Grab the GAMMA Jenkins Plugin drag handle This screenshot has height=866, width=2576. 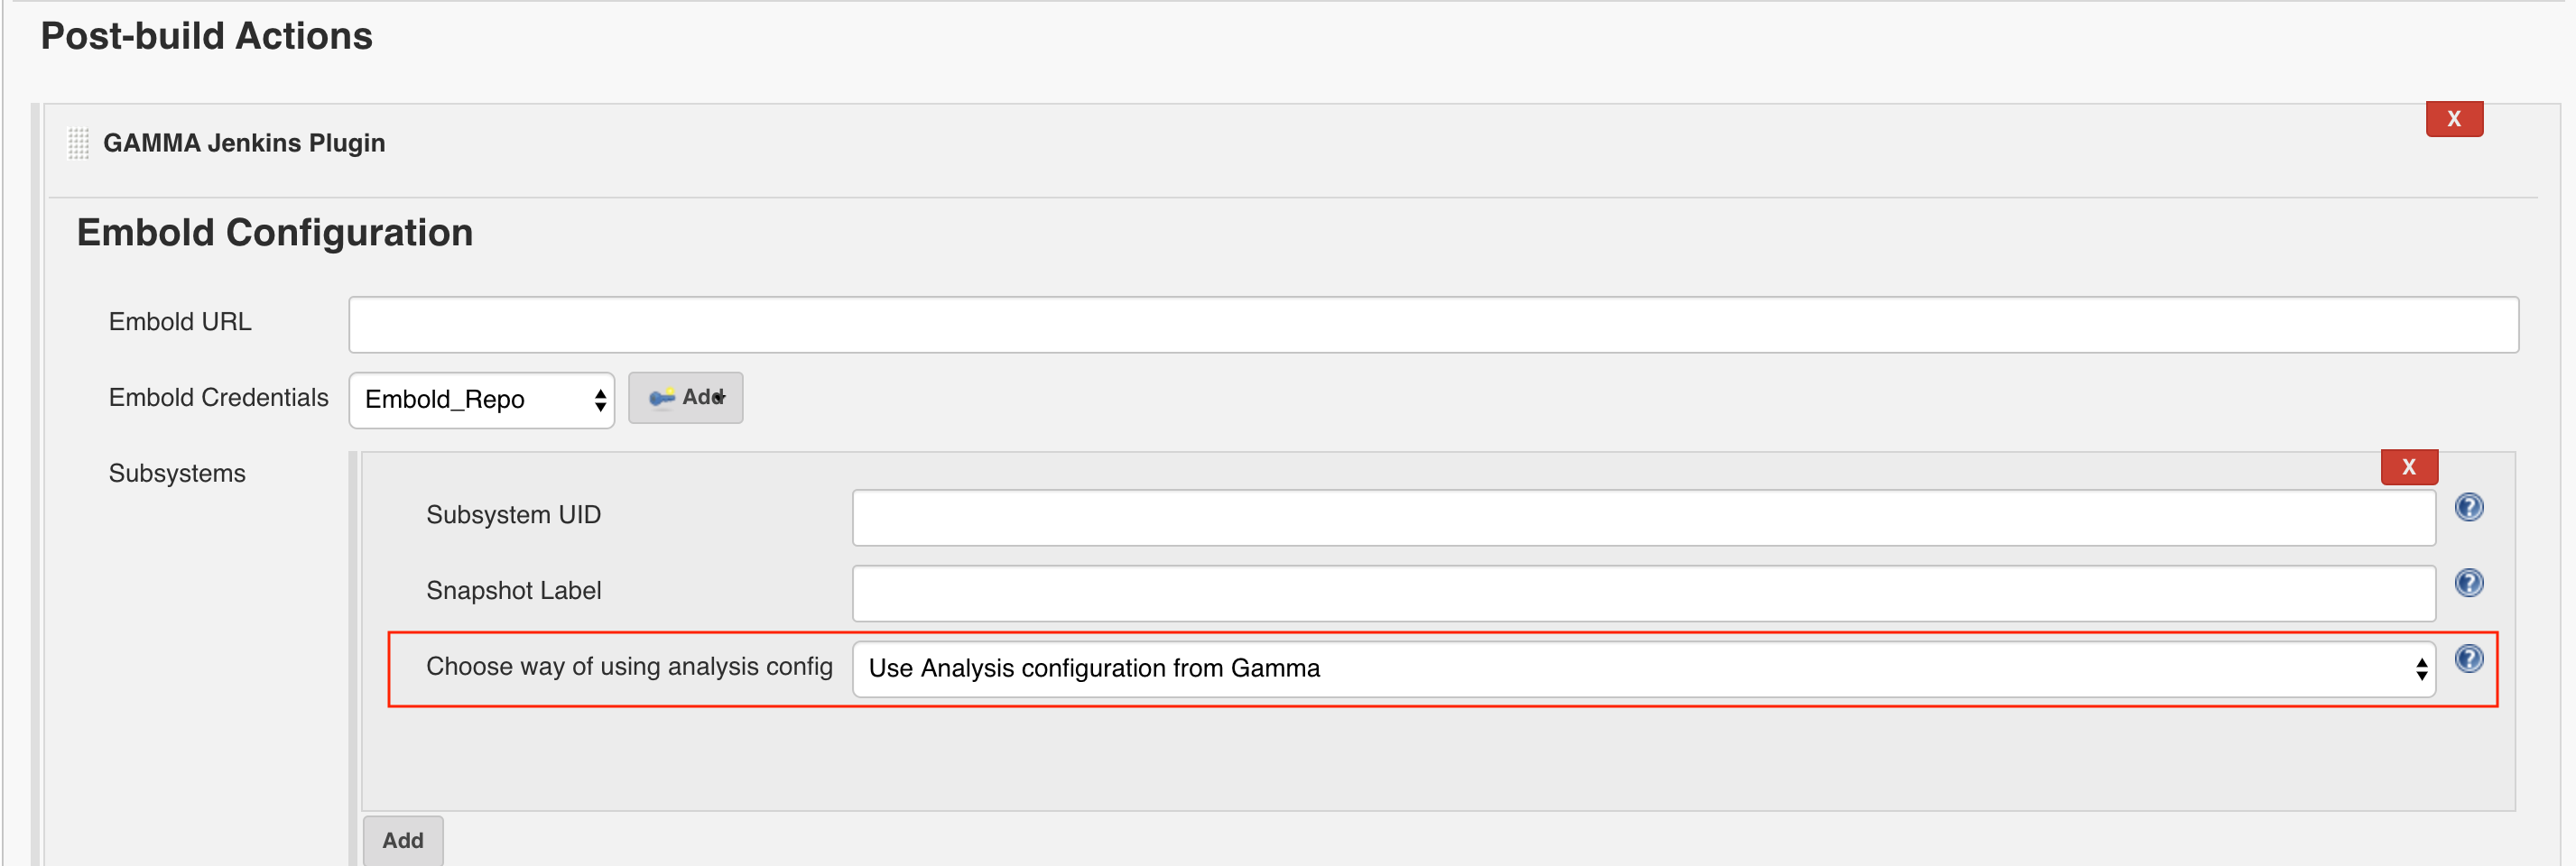tap(78, 144)
